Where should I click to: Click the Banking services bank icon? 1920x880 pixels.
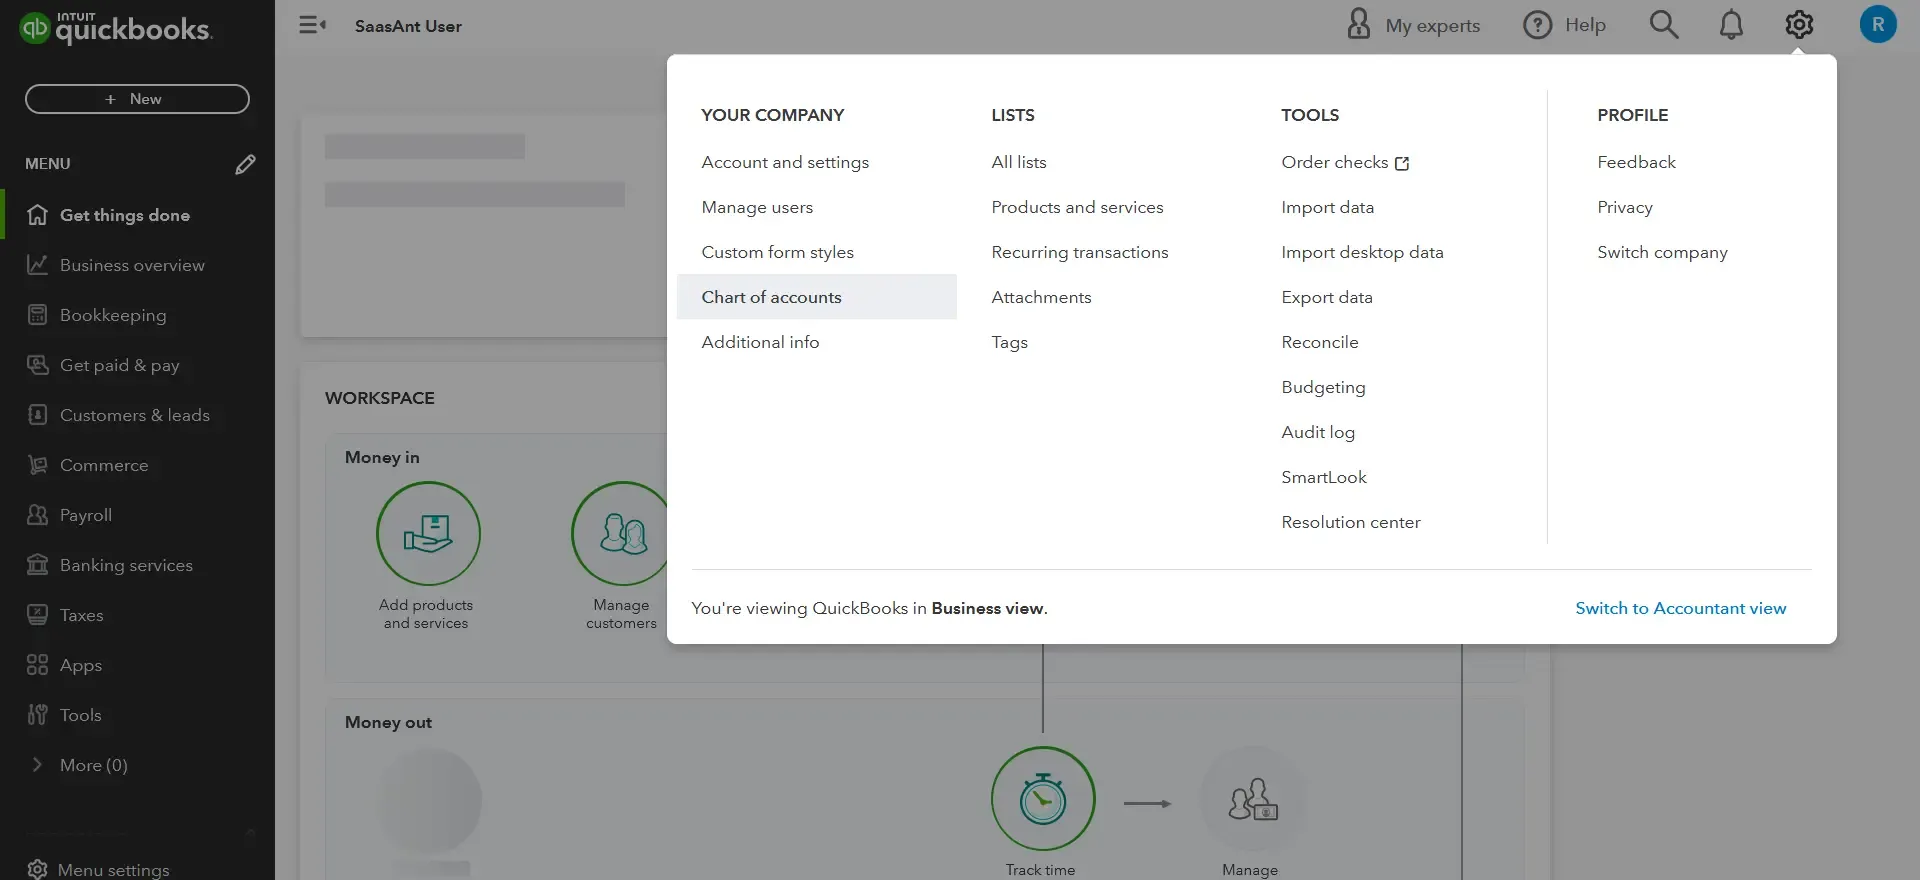coord(37,565)
